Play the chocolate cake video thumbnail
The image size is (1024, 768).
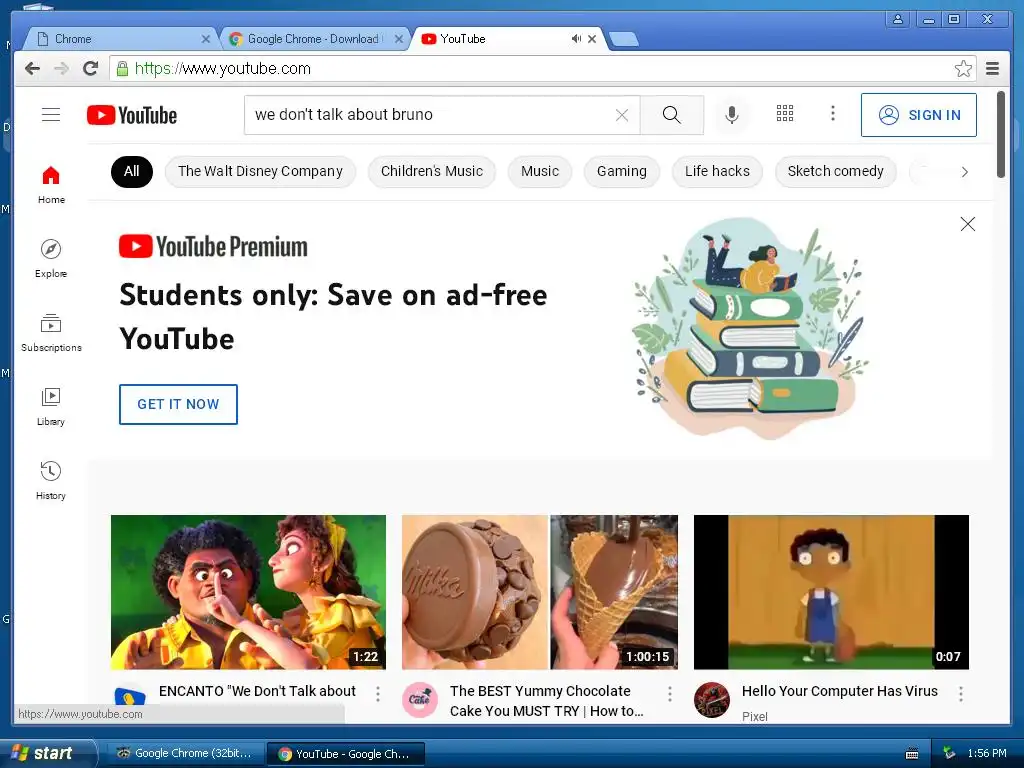coord(540,592)
